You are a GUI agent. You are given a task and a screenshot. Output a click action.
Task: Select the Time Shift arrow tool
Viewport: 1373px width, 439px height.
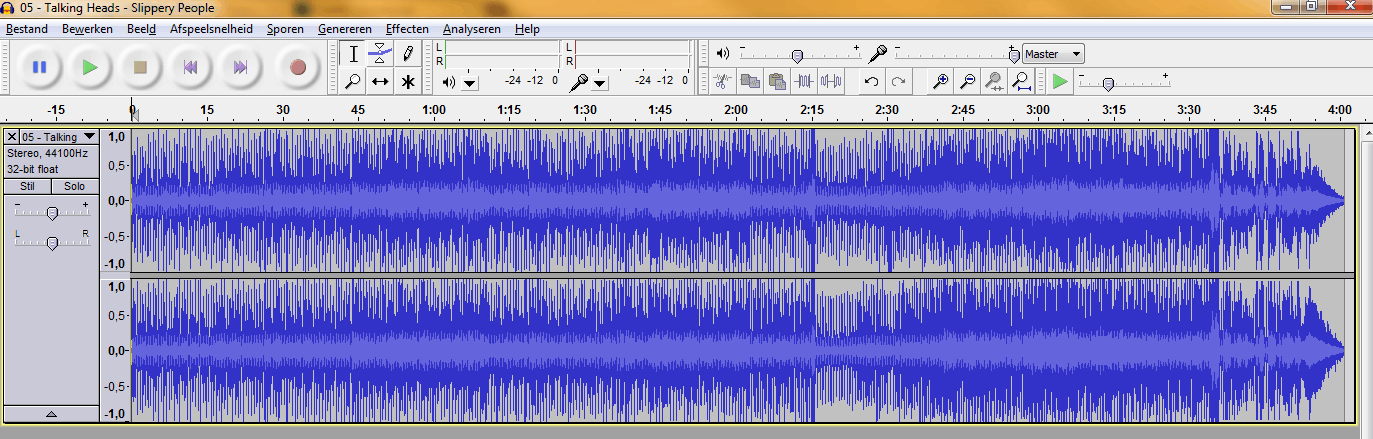[x=380, y=82]
